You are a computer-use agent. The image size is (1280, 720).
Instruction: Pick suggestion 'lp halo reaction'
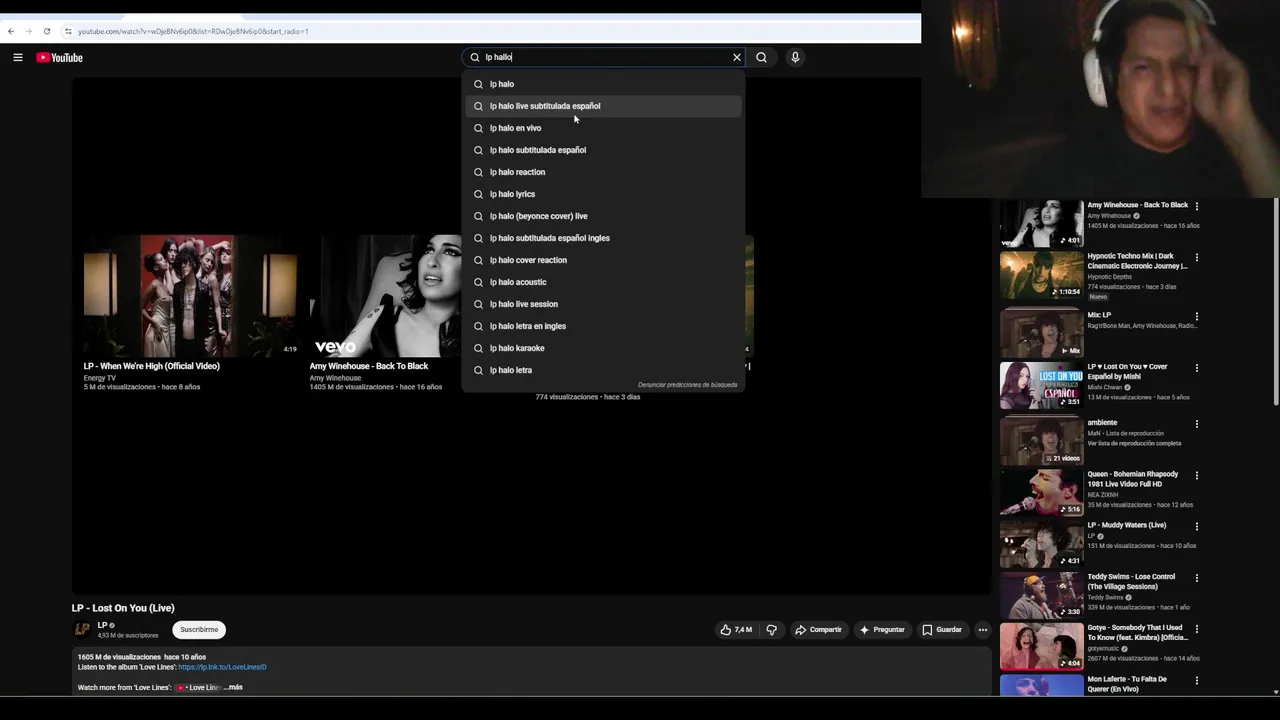tap(603, 172)
